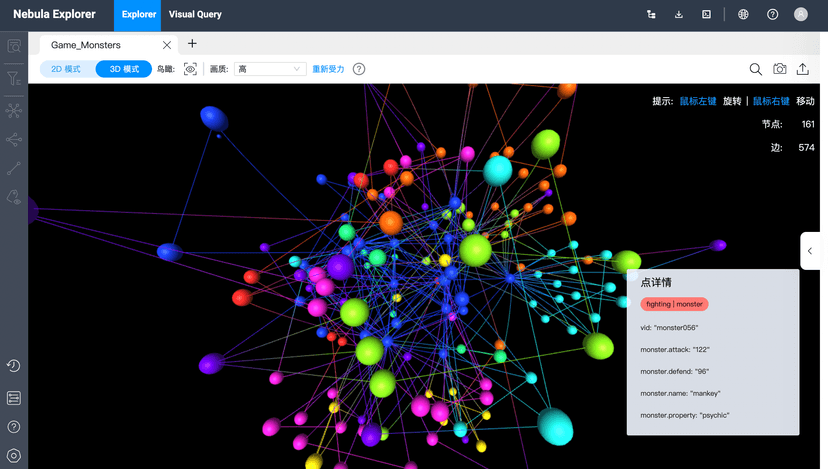Click the settings hexagon icon in sidebar
The height and width of the screenshot is (469, 828).
tap(14, 456)
